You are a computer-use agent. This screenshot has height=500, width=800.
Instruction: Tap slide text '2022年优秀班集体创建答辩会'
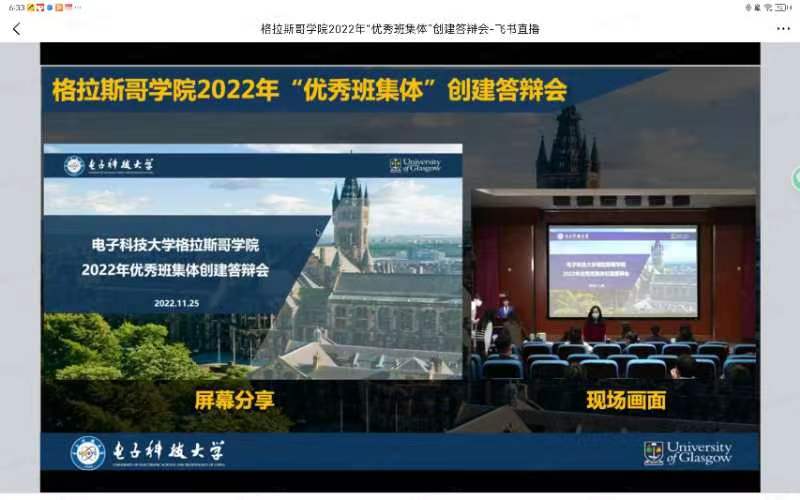tap(175, 270)
